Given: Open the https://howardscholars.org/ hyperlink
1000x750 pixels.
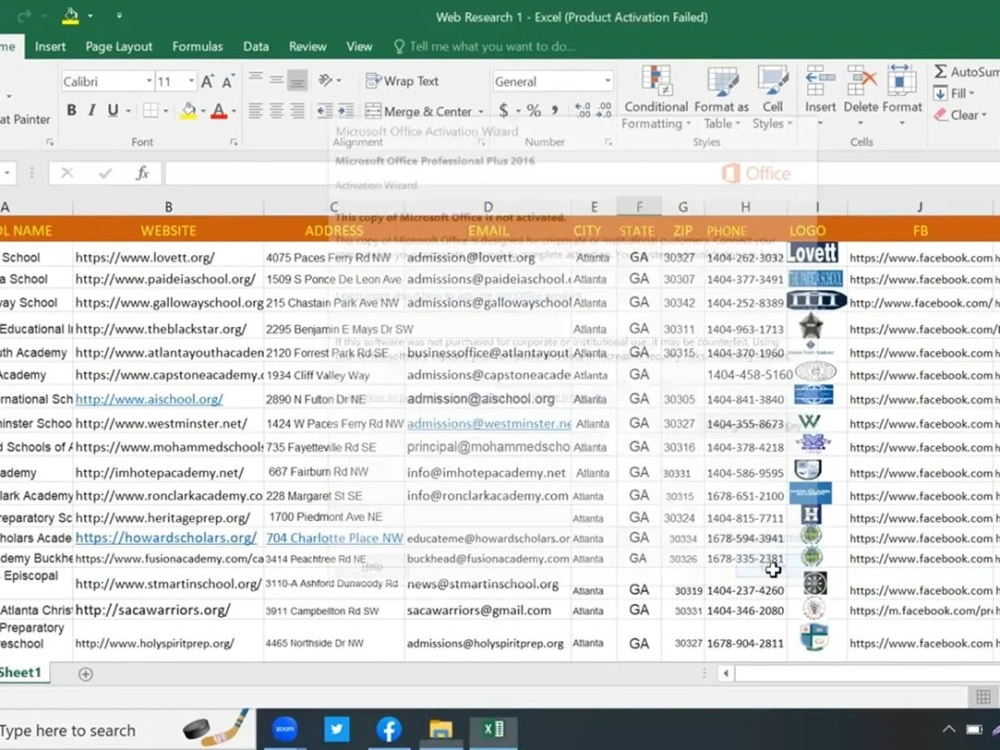Looking at the screenshot, I should pos(166,538).
